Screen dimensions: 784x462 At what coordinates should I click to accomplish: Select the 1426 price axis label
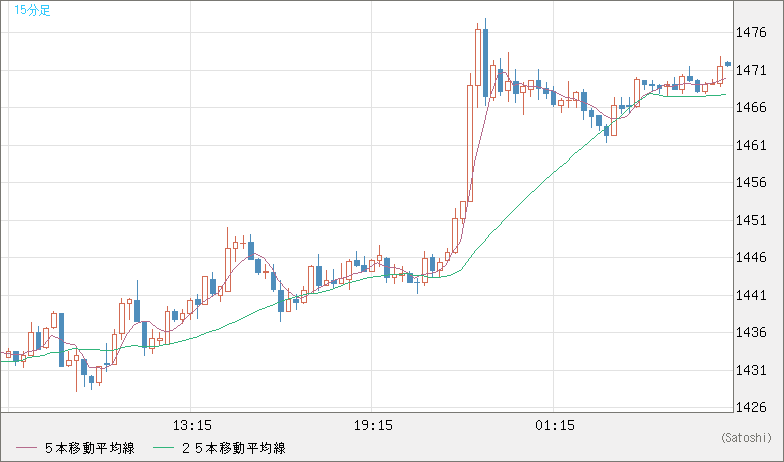[x=751, y=408]
